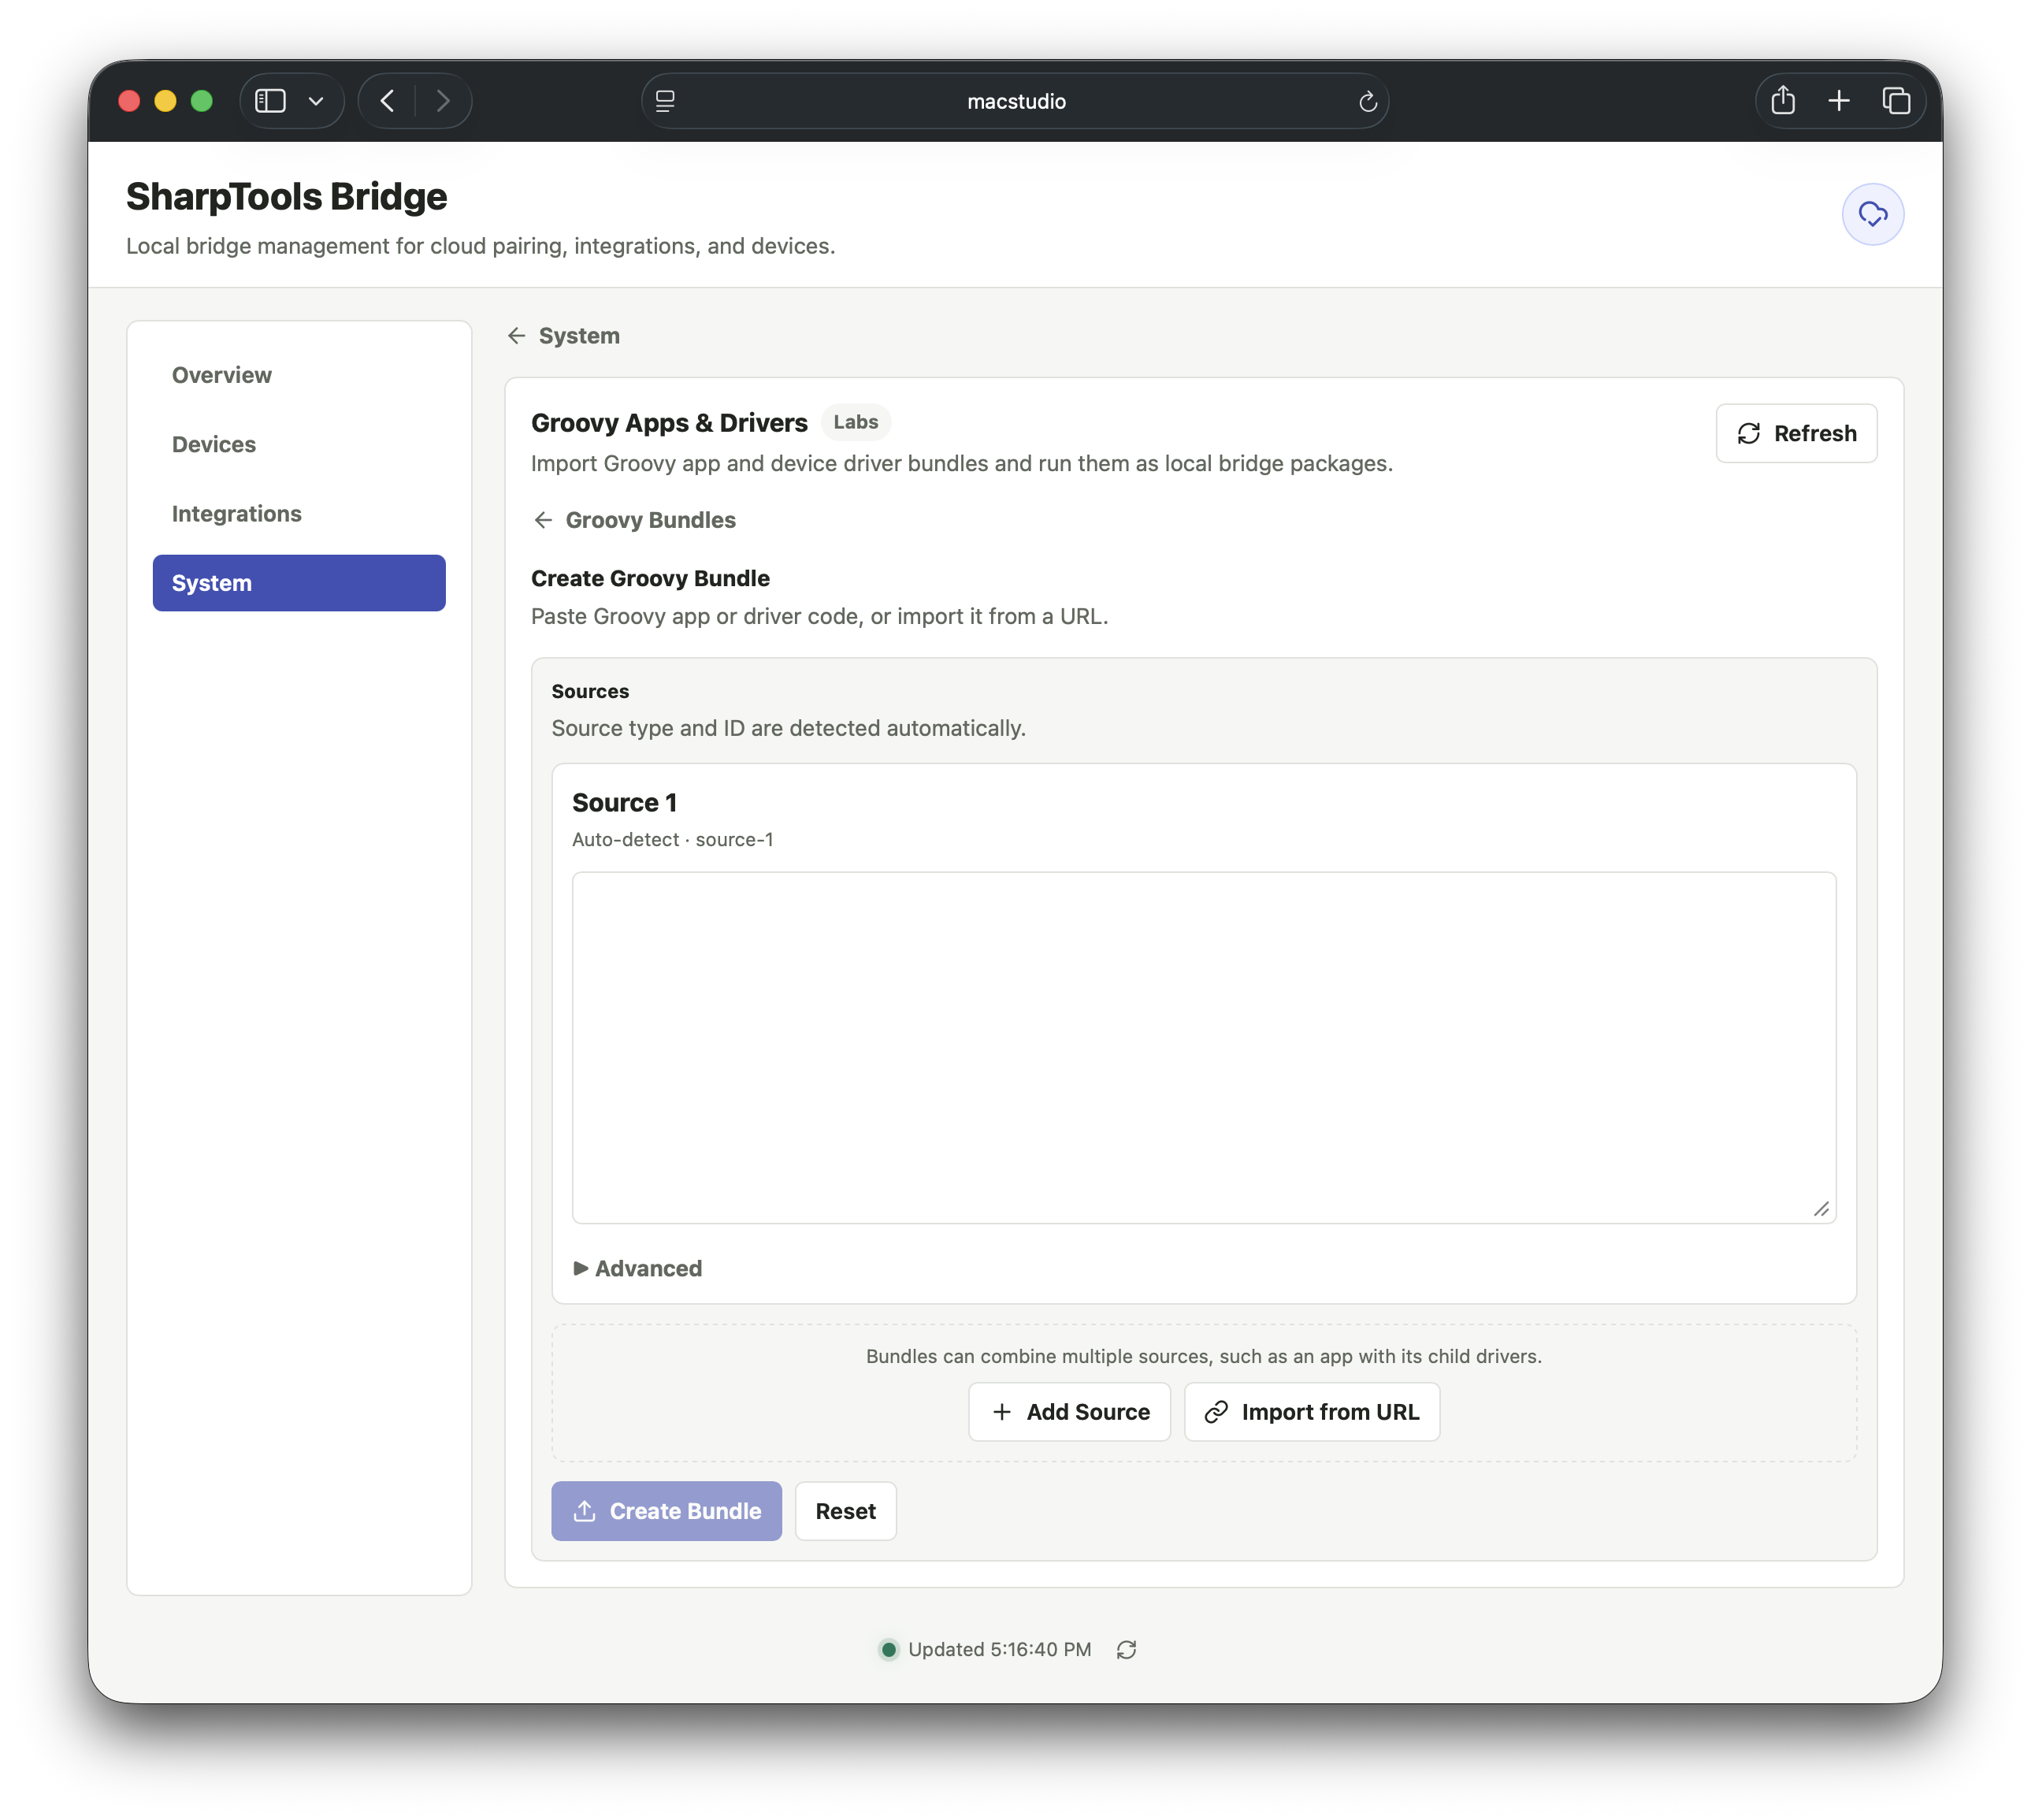This screenshot has height=1820, width=2031.
Task: Go forward with the browser forward arrow
Action: [x=443, y=101]
